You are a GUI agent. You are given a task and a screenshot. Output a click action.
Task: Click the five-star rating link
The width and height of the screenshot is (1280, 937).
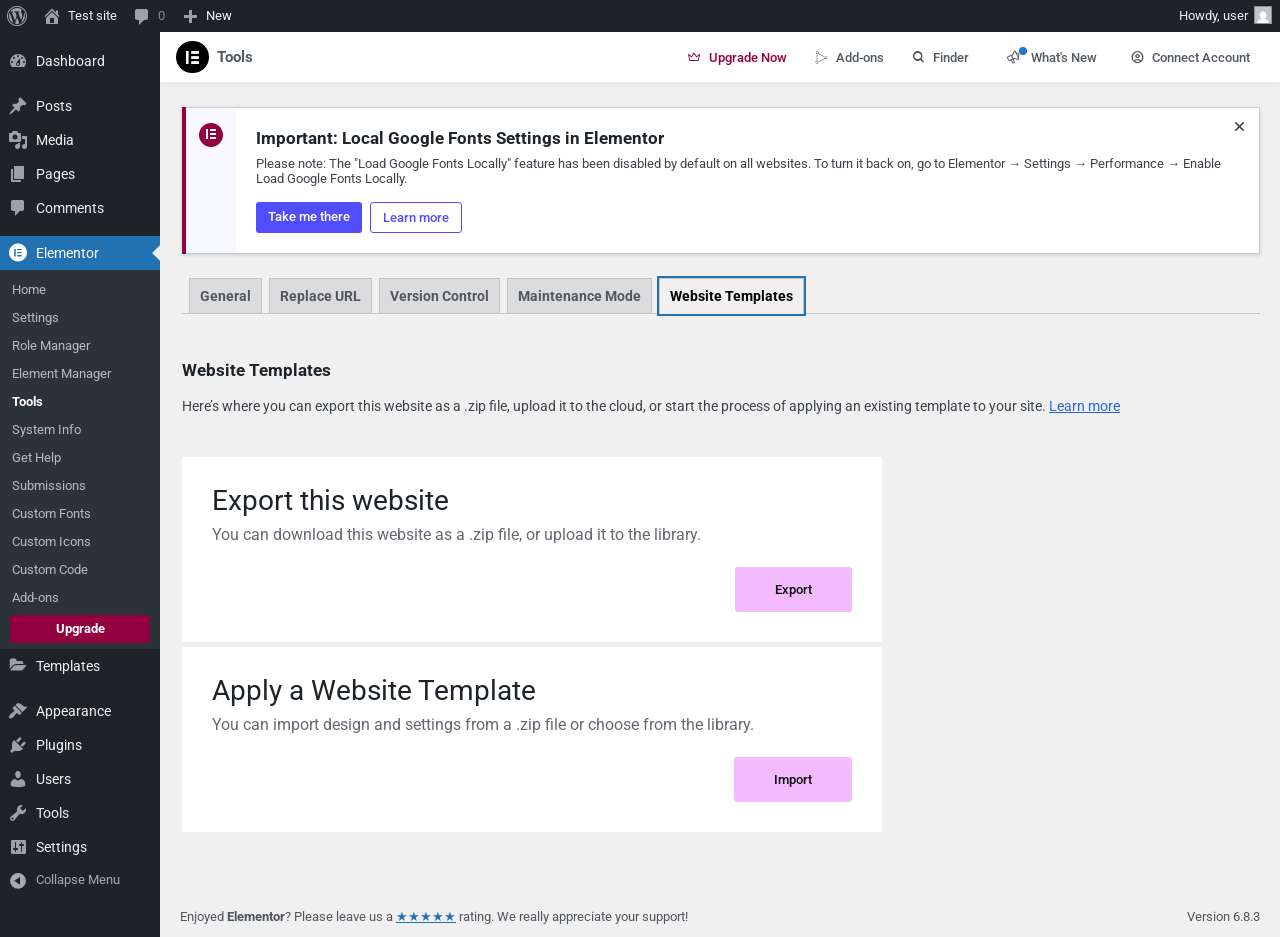point(426,917)
